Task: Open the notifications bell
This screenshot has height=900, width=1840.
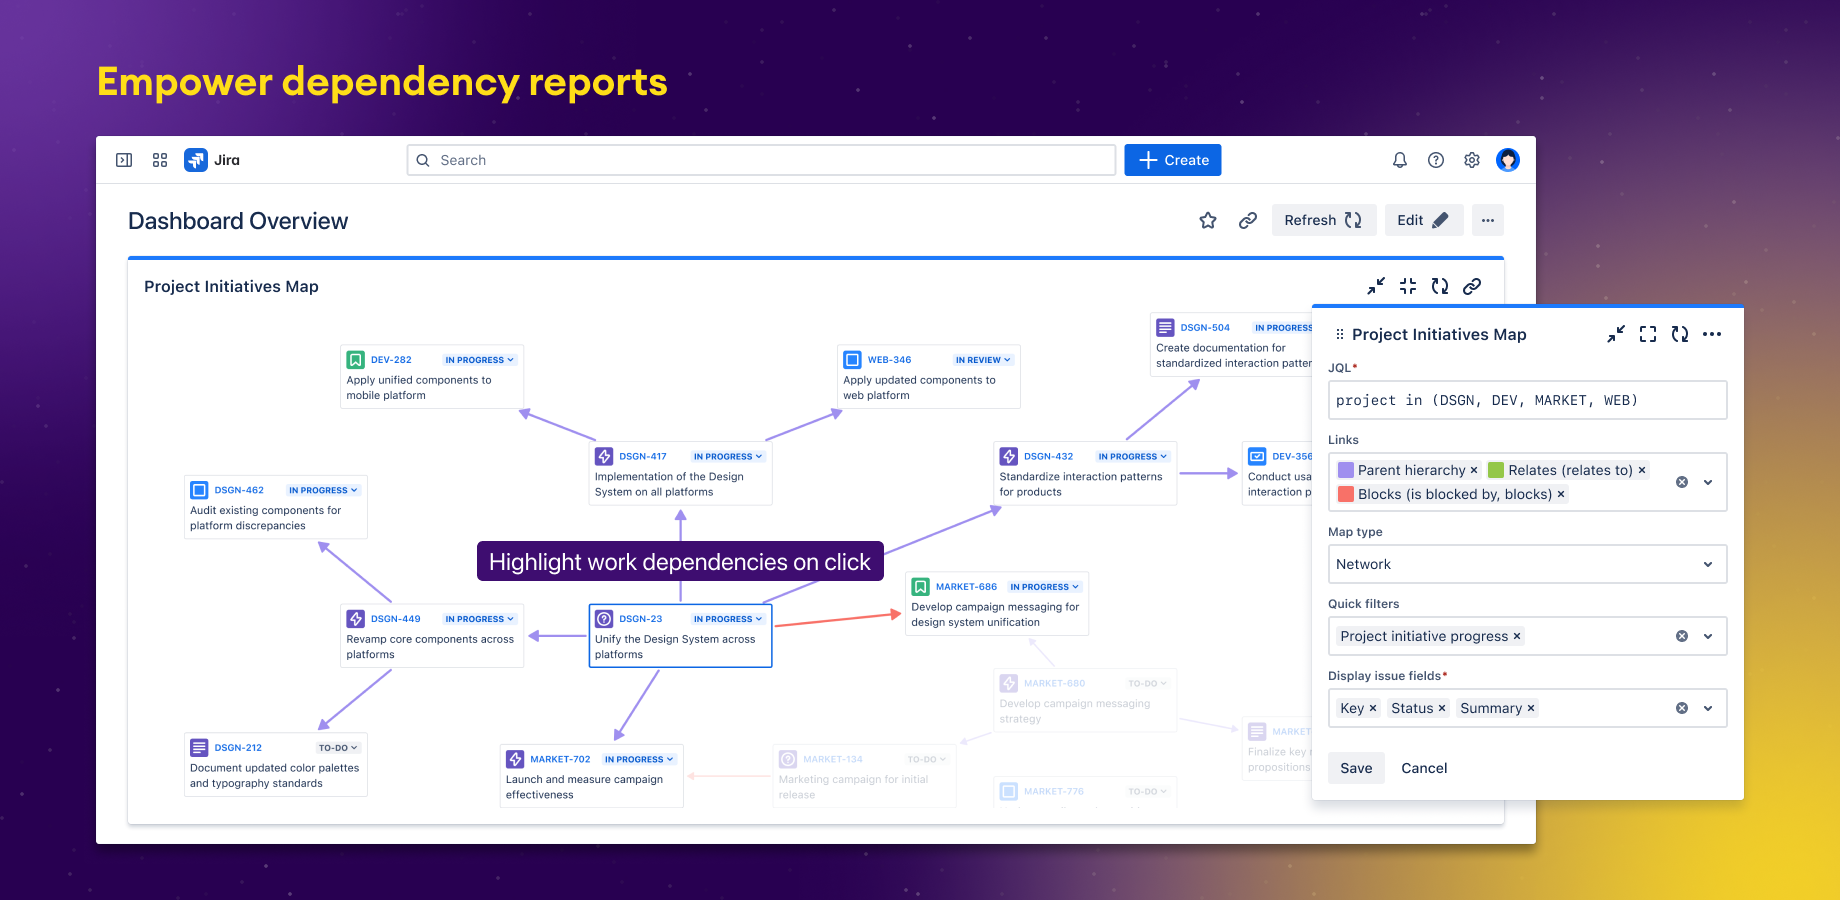Action: pos(1400,160)
